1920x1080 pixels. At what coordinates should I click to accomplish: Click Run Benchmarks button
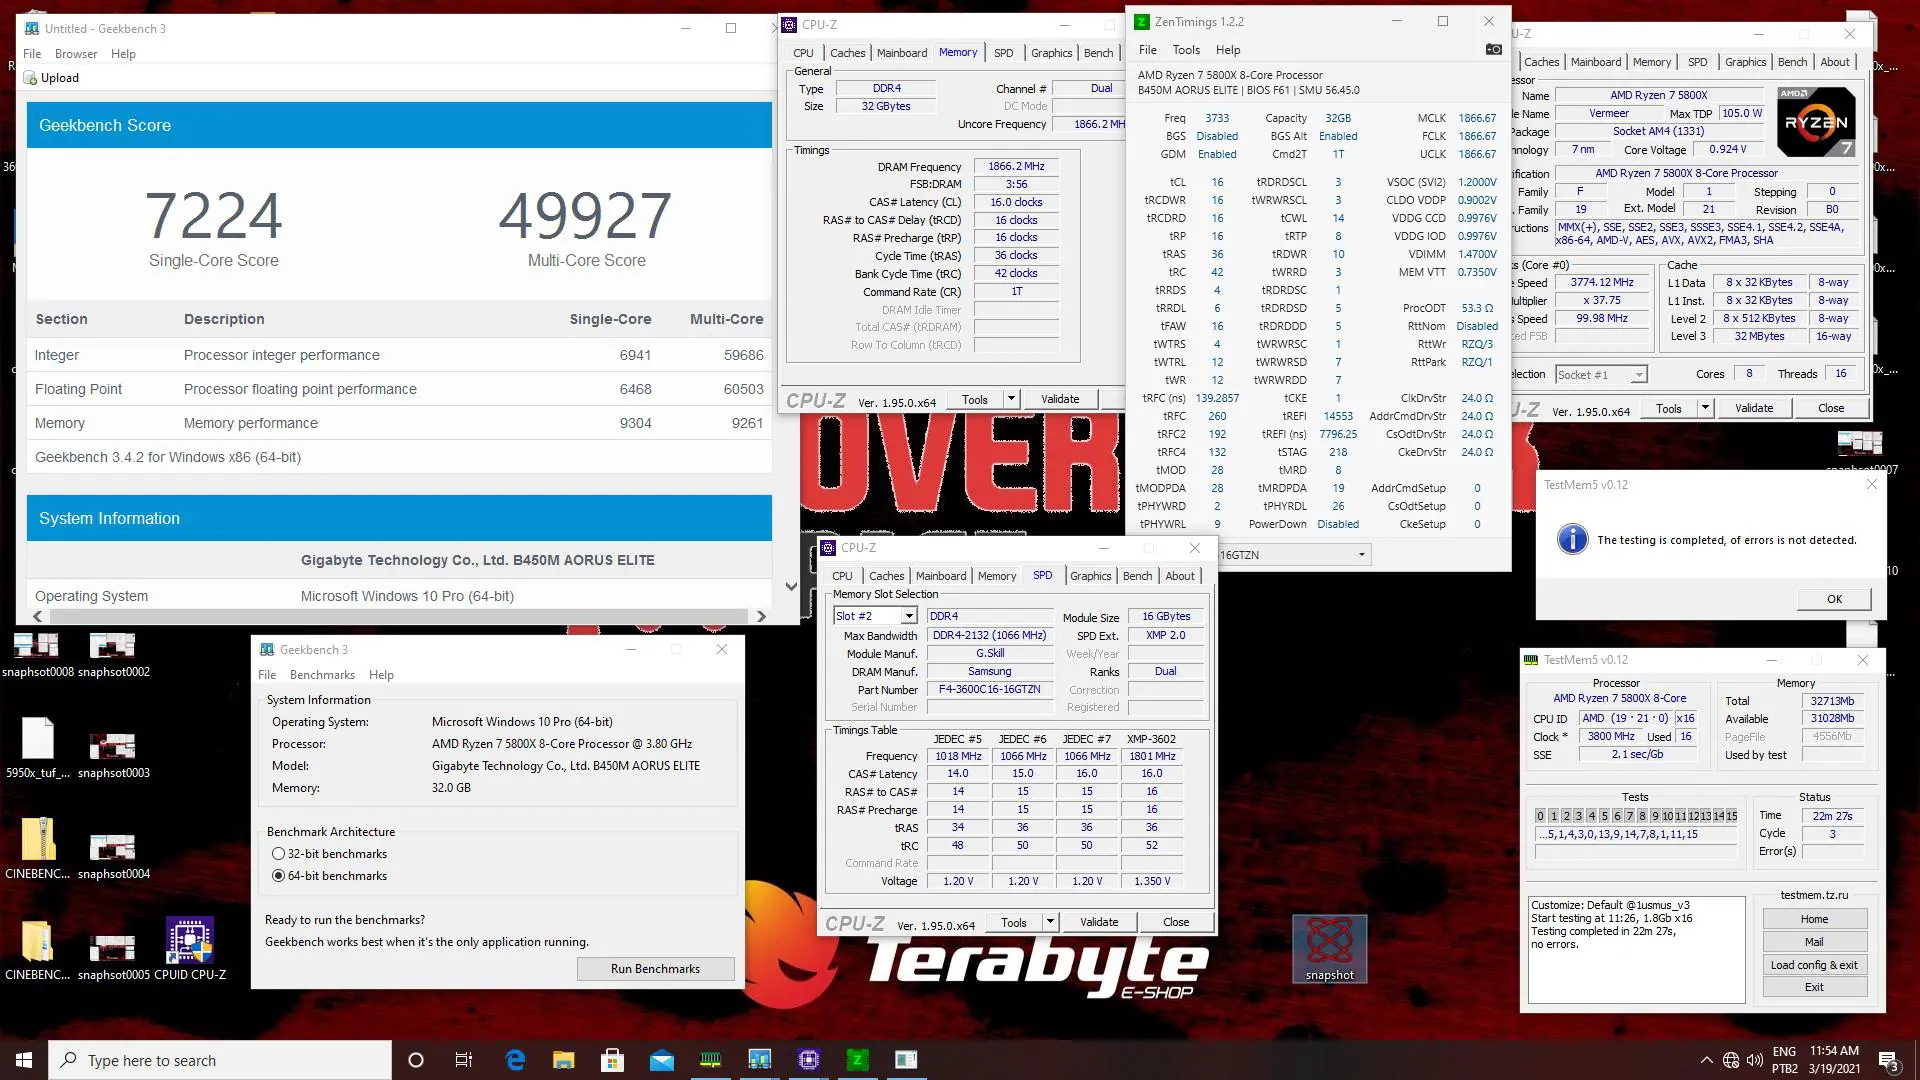[x=655, y=969]
